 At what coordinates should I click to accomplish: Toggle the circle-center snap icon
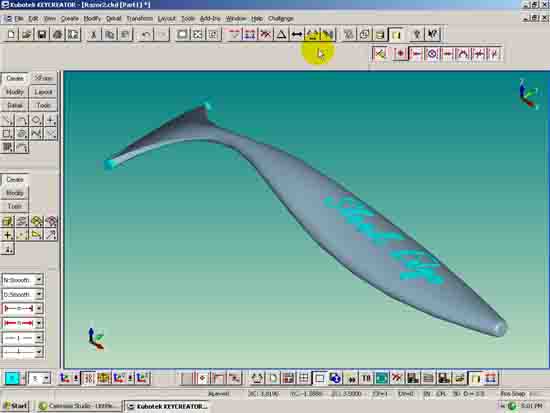pos(432,54)
